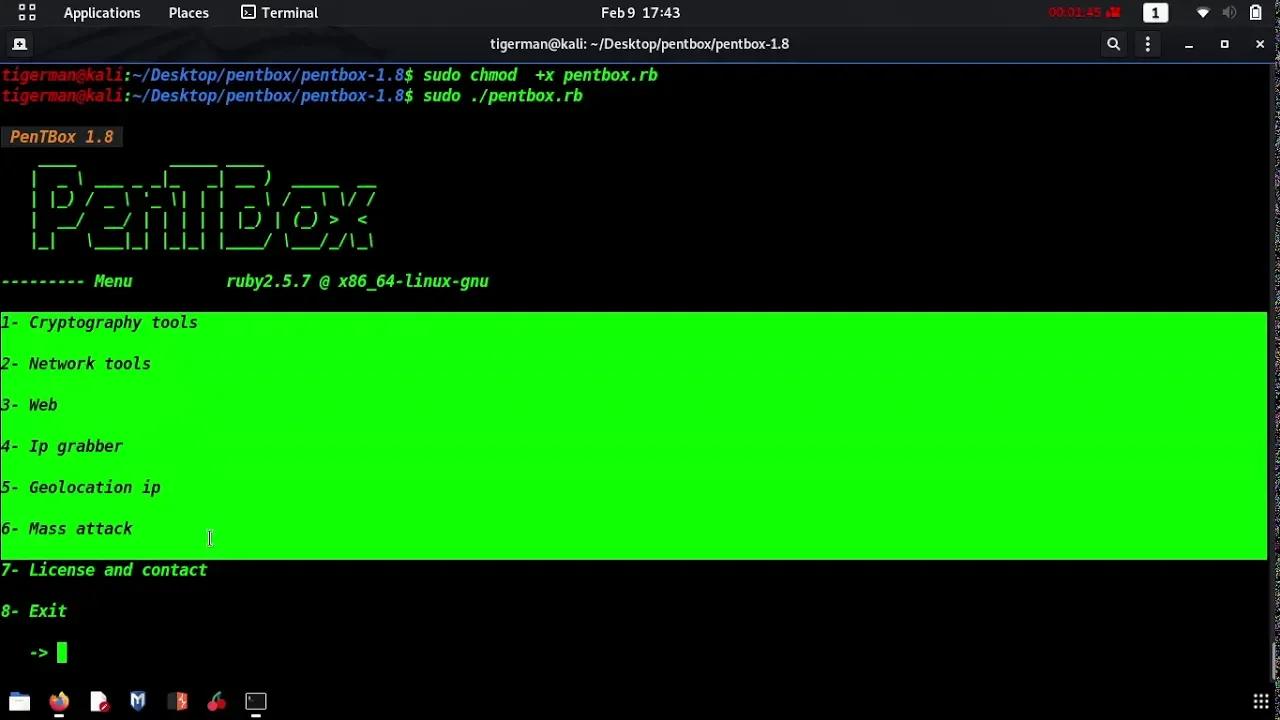Open the Applications menu
This screenshot has height=720, width=1280.
point(102,13)
